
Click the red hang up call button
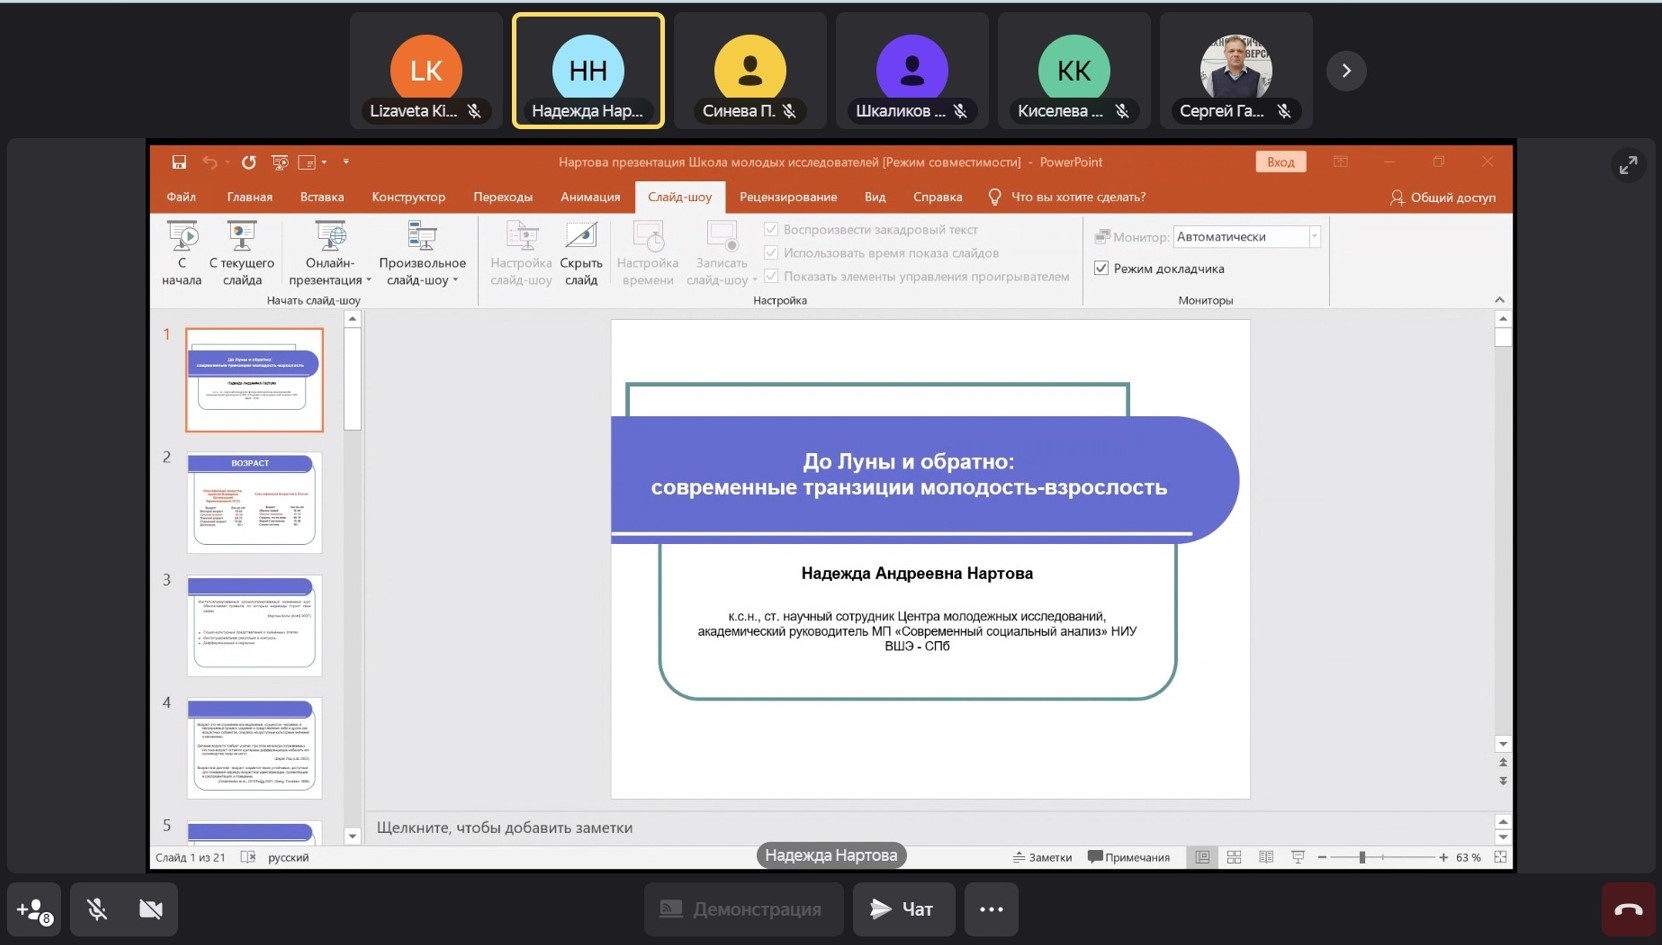pyautogui.click(x=1628, y=909)
